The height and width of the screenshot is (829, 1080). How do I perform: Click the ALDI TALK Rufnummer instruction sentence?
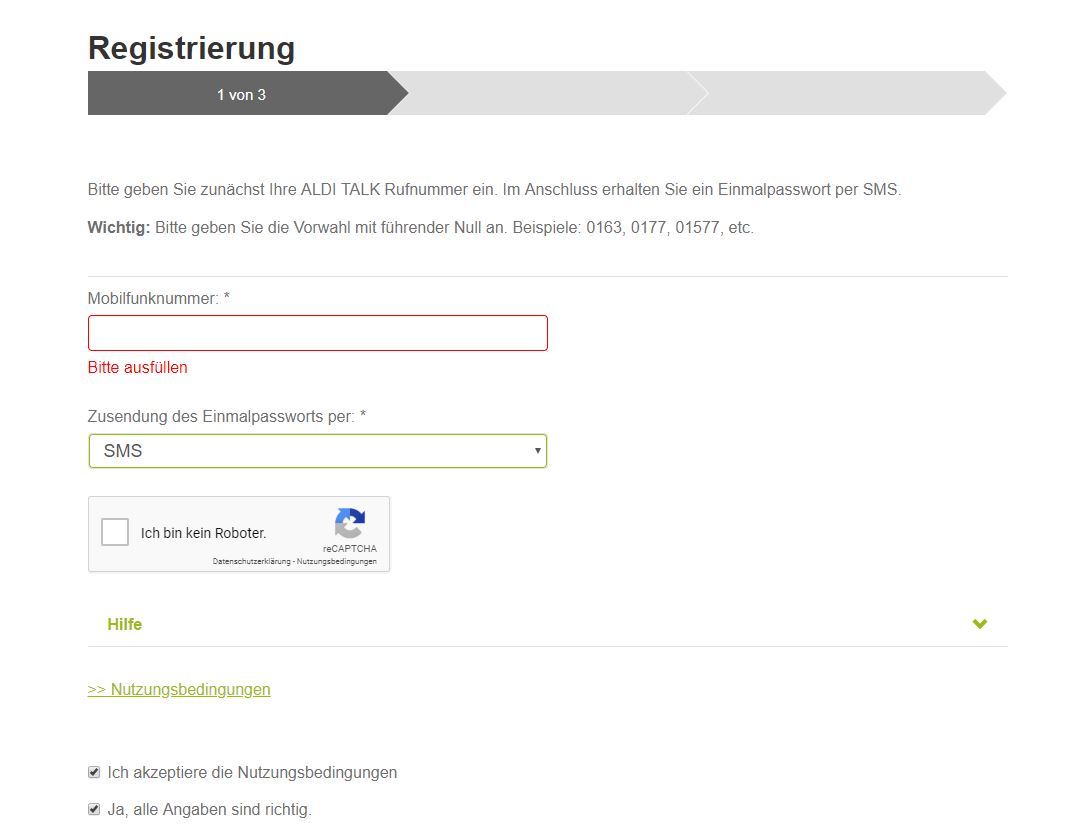pos(494,189)
